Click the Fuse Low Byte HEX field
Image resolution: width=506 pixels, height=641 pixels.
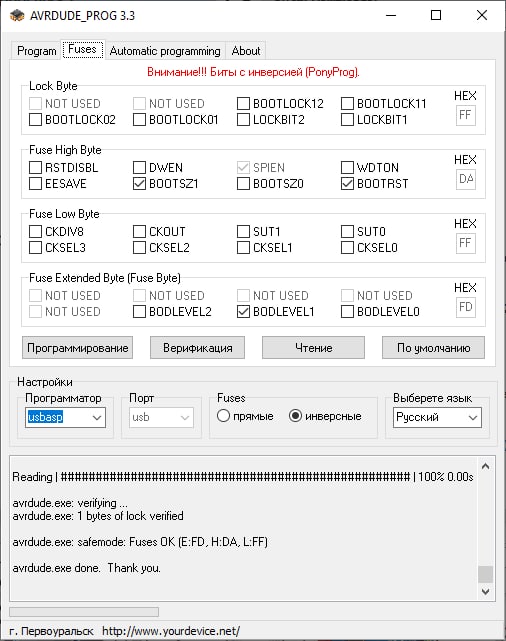point(466,243)
